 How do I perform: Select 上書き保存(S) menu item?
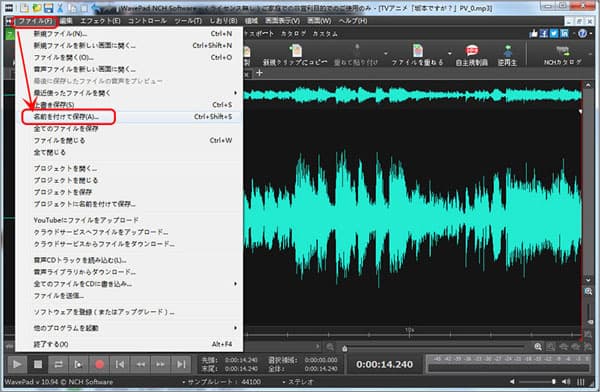coord(129,105)
